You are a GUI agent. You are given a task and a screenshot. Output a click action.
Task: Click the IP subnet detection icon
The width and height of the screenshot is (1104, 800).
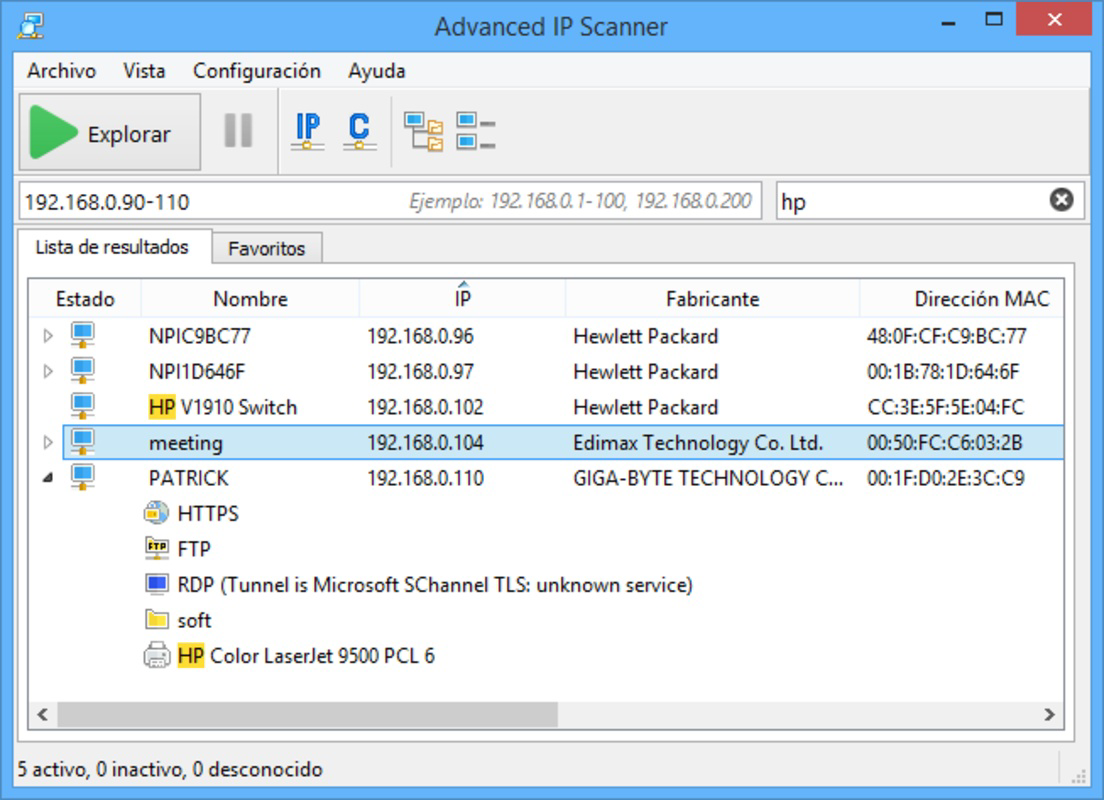(x=308, y=131)
